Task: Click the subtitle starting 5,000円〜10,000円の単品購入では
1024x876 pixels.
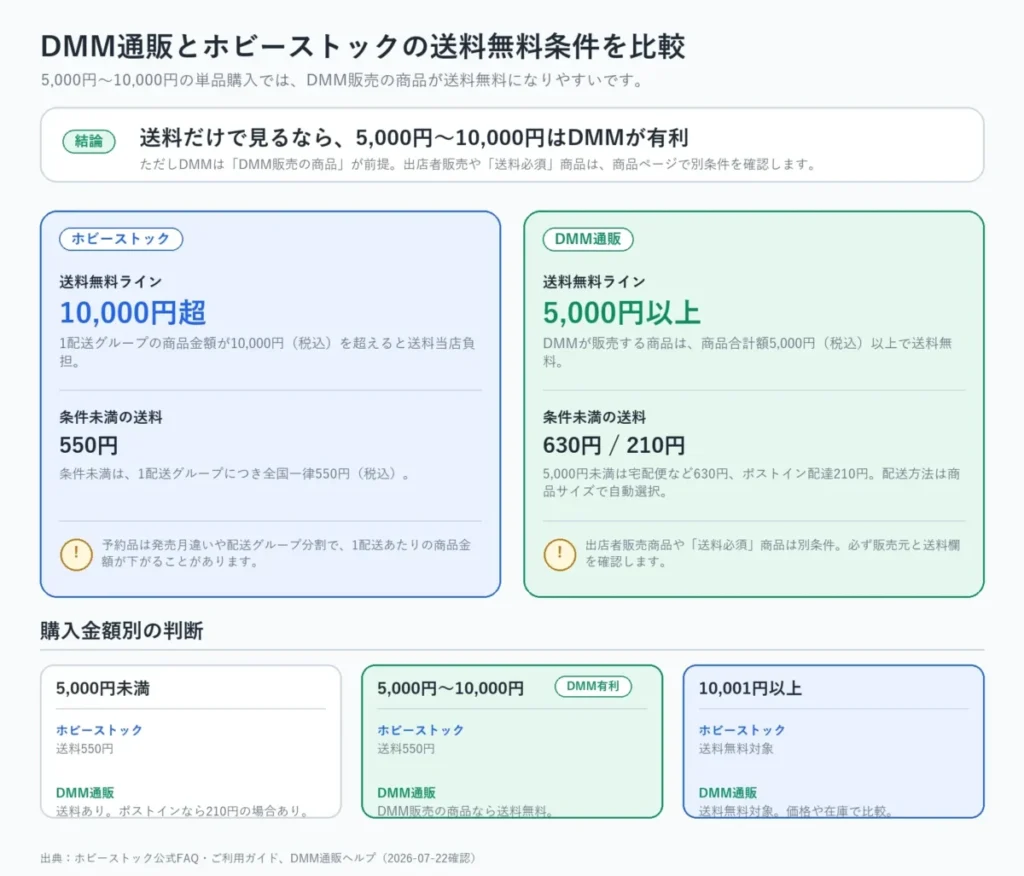Action: [x=344, y=80]
